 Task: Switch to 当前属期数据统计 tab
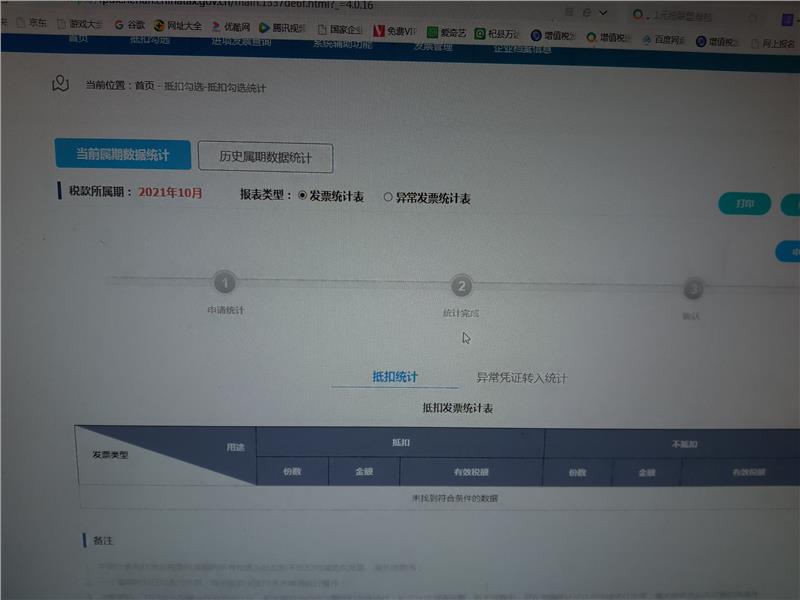tap(122, 155)
